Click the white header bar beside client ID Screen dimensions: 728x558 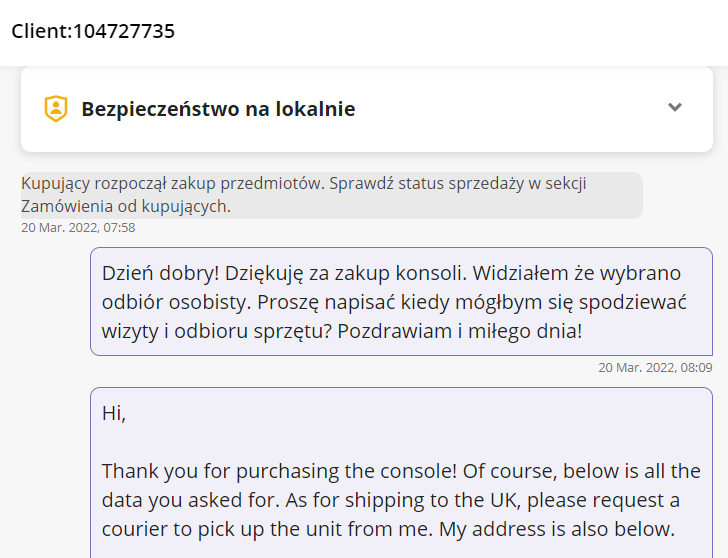[450, 32]
